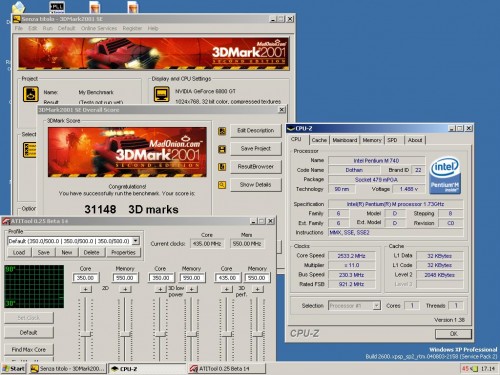Click the Intel Pentium M logo
The height and width of the screenshot is (375, 500).
[x=445, y=176]
